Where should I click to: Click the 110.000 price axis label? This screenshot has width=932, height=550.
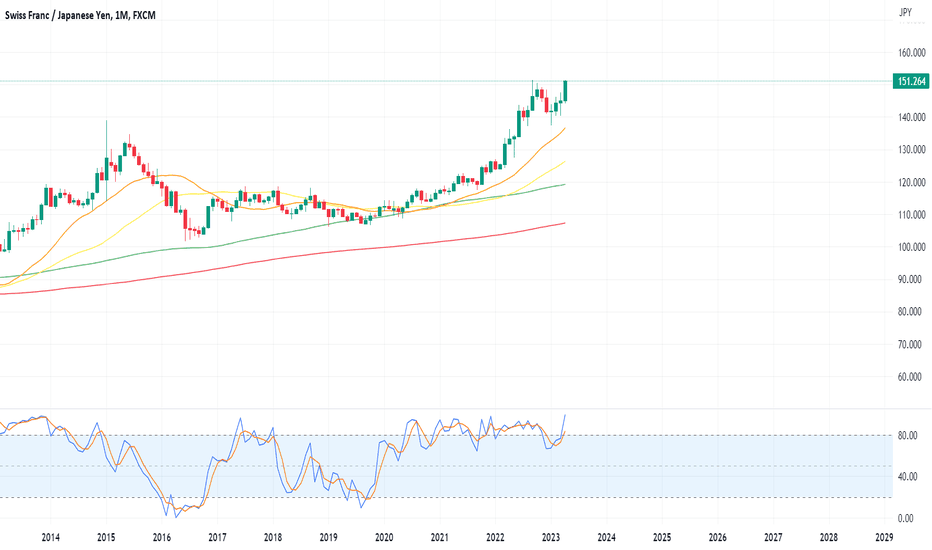912,214
